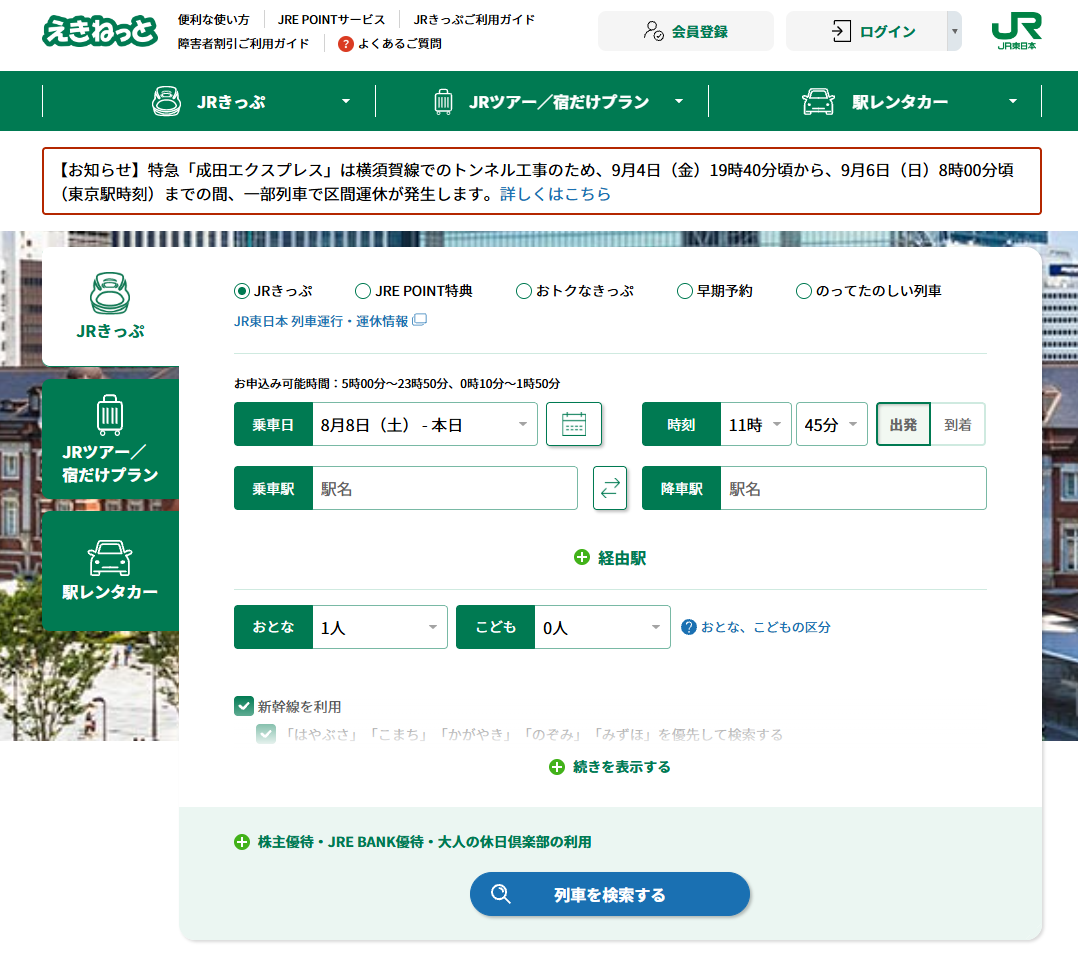This screenshot has height=963, width=1078.
Task: Click the 会員登録 button
Action: pyautogui.click(x=685, y=31)
